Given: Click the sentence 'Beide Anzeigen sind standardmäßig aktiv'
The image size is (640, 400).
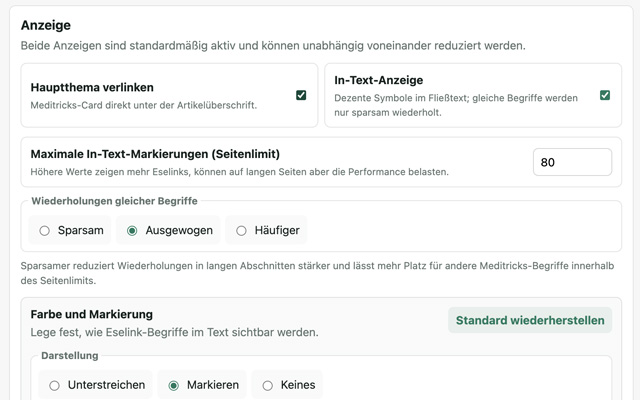Looking at the screenshot, I should 273,46.
